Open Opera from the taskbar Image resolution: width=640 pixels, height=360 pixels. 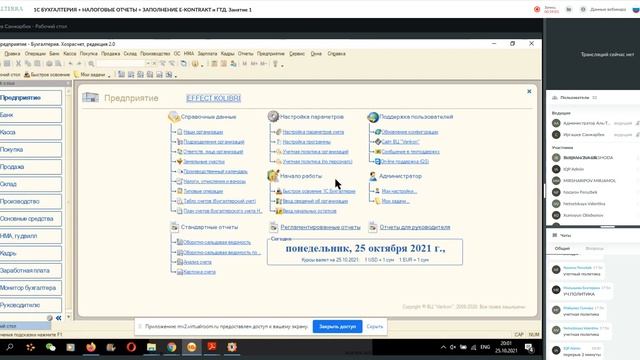click(131, 347)
